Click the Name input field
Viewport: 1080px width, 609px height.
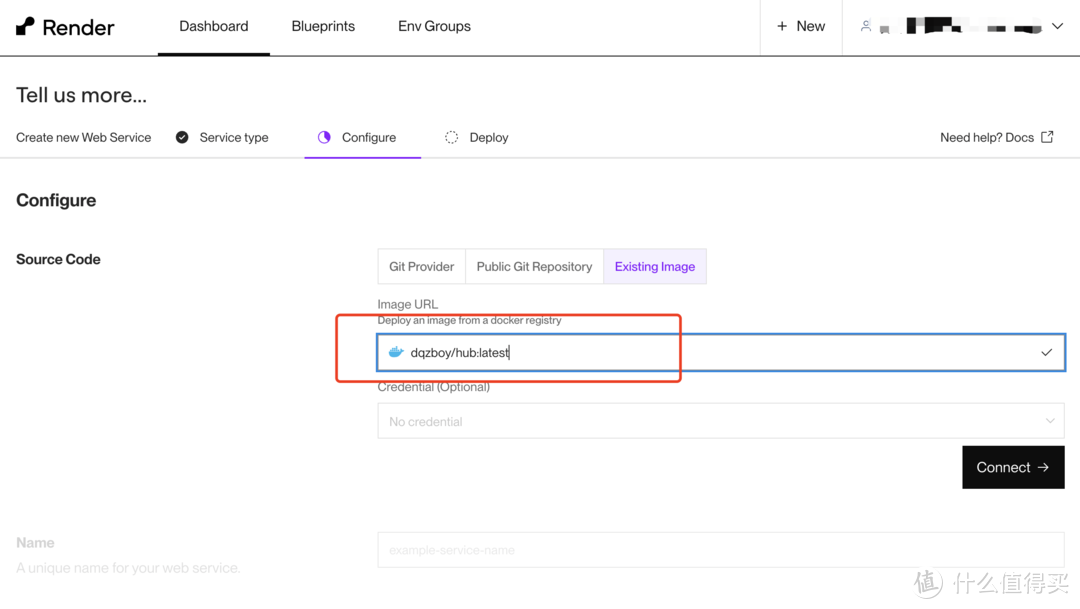click(720, 550)
